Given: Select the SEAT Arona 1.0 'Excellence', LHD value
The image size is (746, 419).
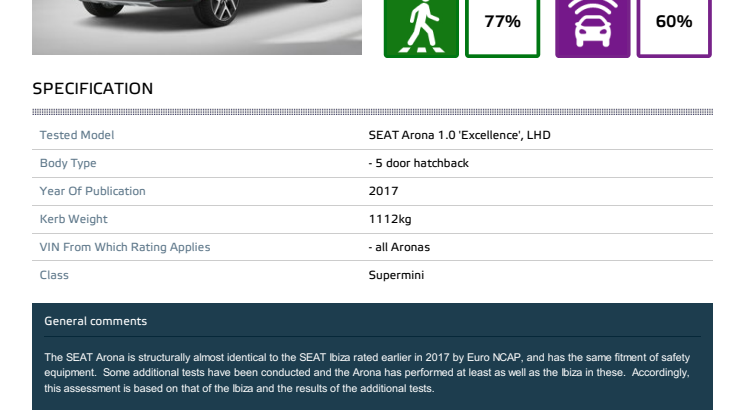Looking at the screenshot, I should tap(459, 135).
